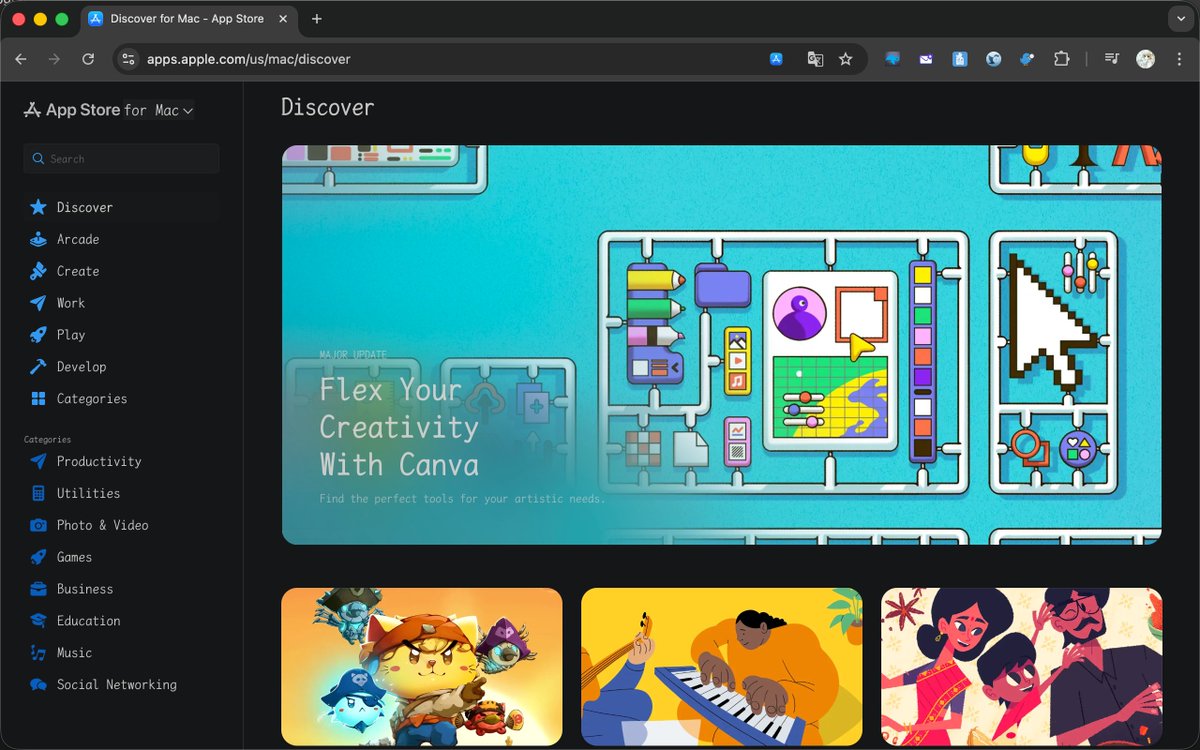Bookmark this page with the star icon

(846, 59)
